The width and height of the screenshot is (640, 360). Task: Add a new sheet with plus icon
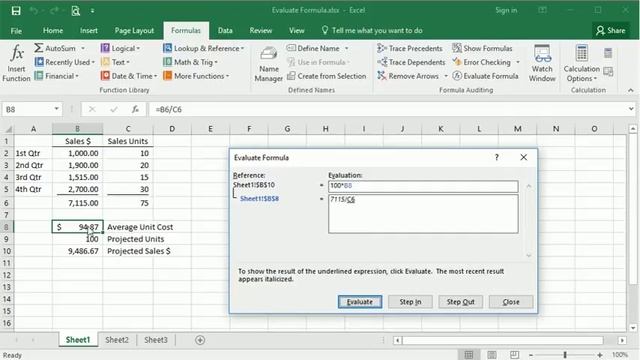pyautogui.click(x=200, y=340)
